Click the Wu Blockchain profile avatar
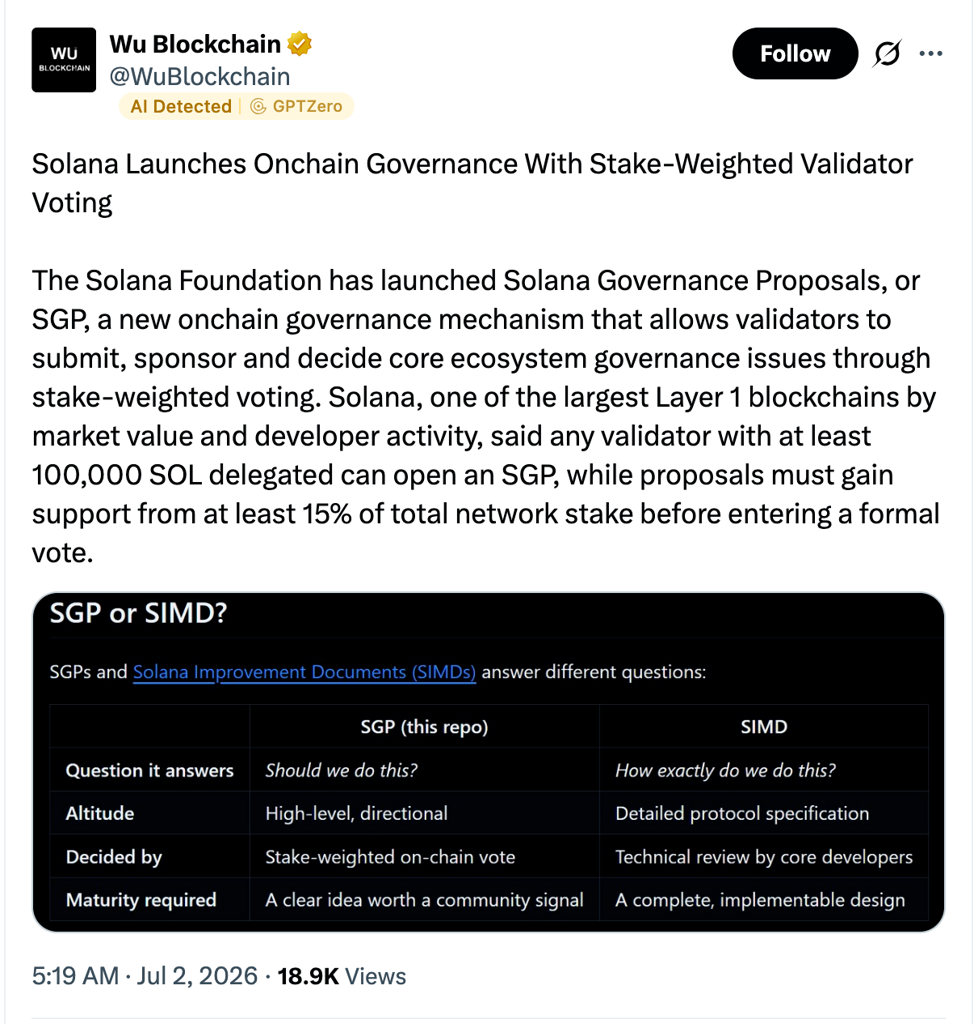974x1024 pixels. pos(63,59)
